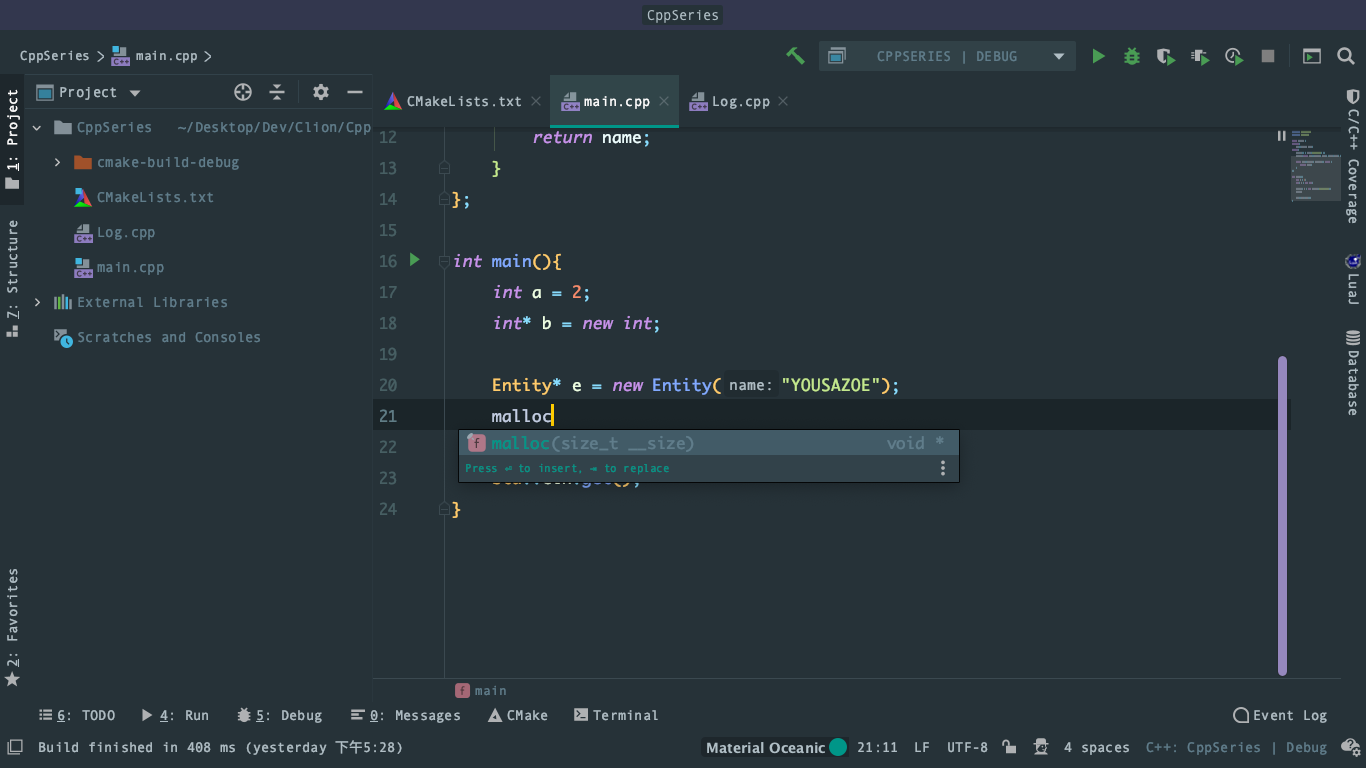Open the Terminal tool window
This screenshot has width=1366, height=768.
click(x=616, y=715)
